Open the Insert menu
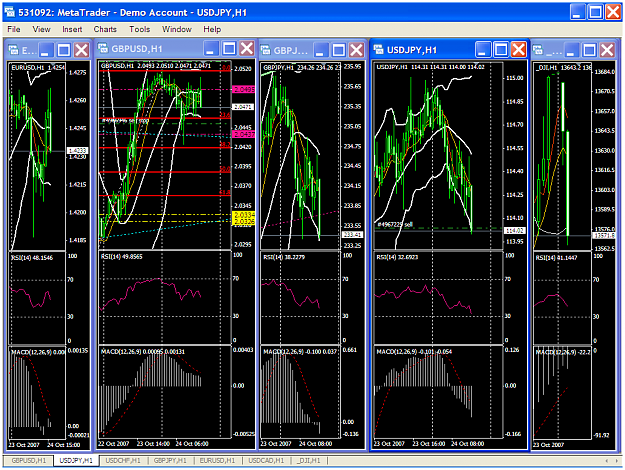 coord(72,29)
